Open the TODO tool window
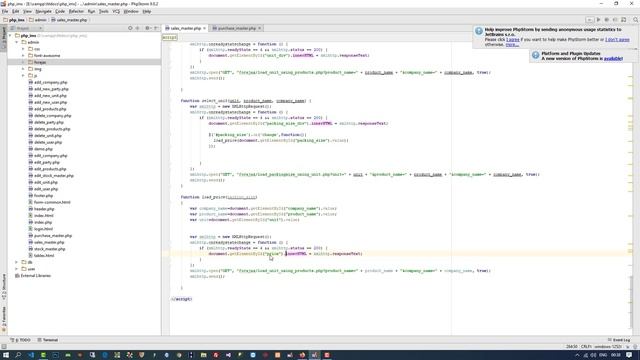The width and height of the screenshot is (640, 360). 21,340
